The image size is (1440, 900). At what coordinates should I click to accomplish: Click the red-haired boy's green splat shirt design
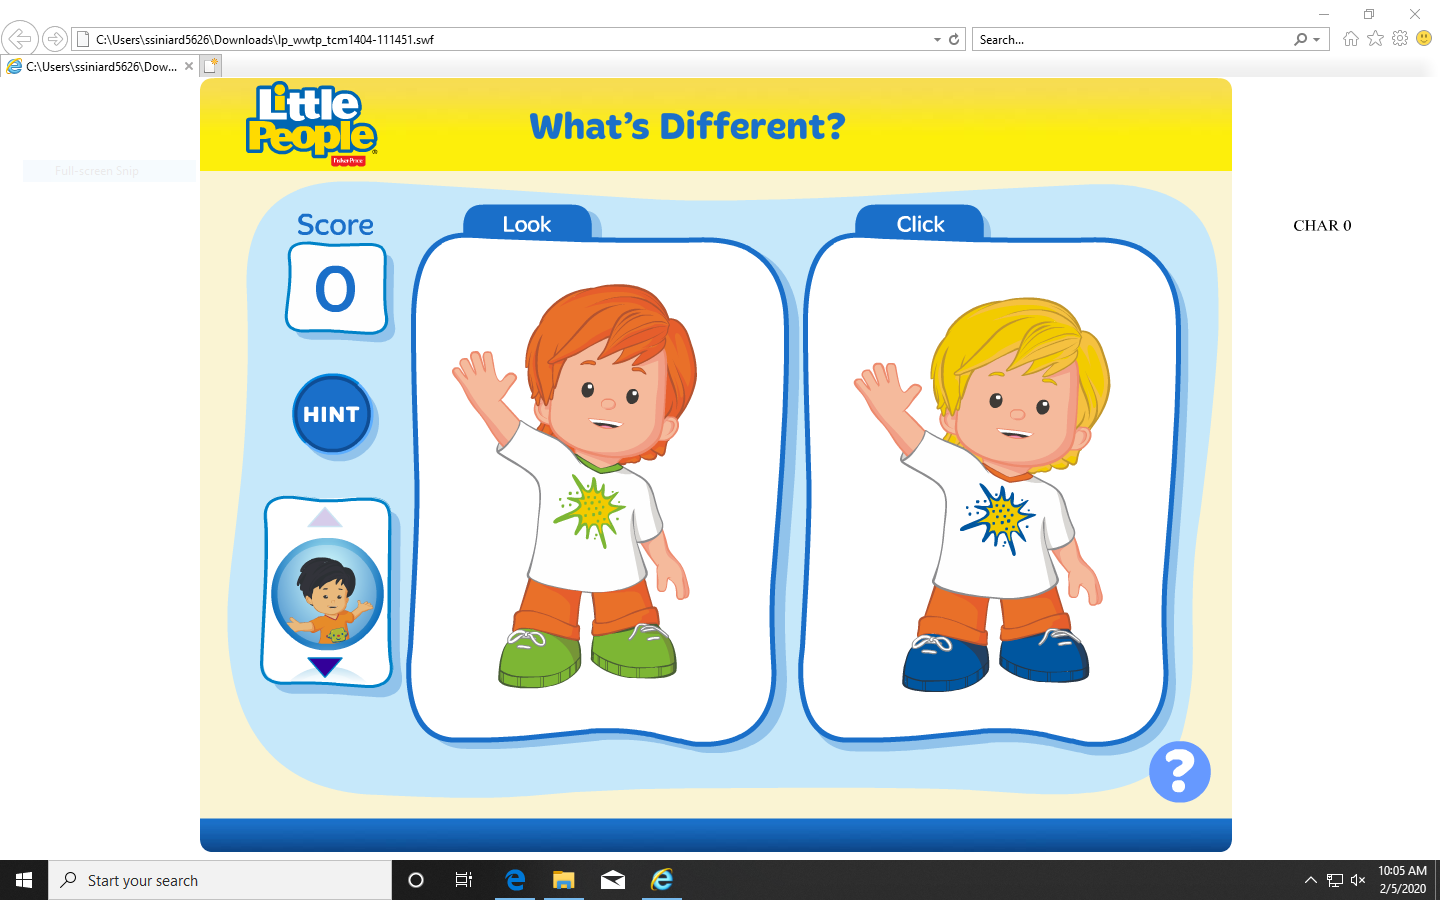point(590,511)
